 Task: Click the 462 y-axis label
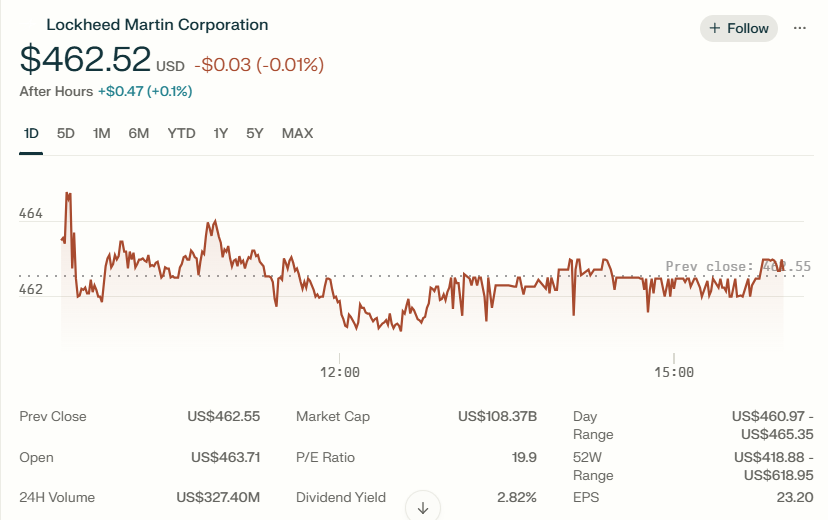pyautogui.click(x=31, y=289)
